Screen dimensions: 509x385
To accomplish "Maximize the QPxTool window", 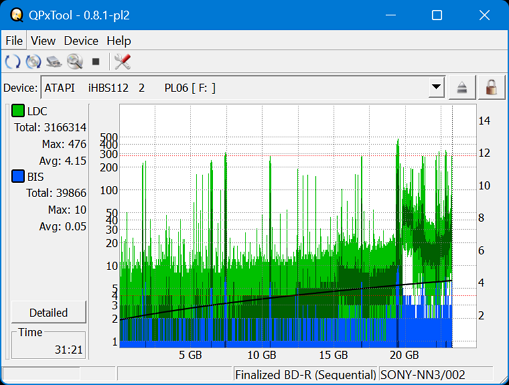I will [437, 15].
